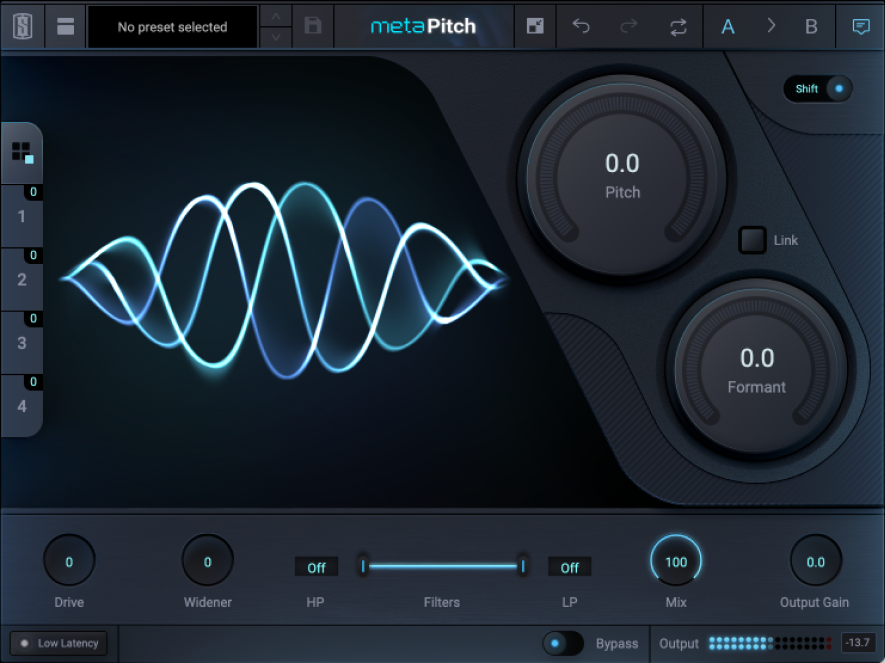Select voice tab 3

pos(21,343)
